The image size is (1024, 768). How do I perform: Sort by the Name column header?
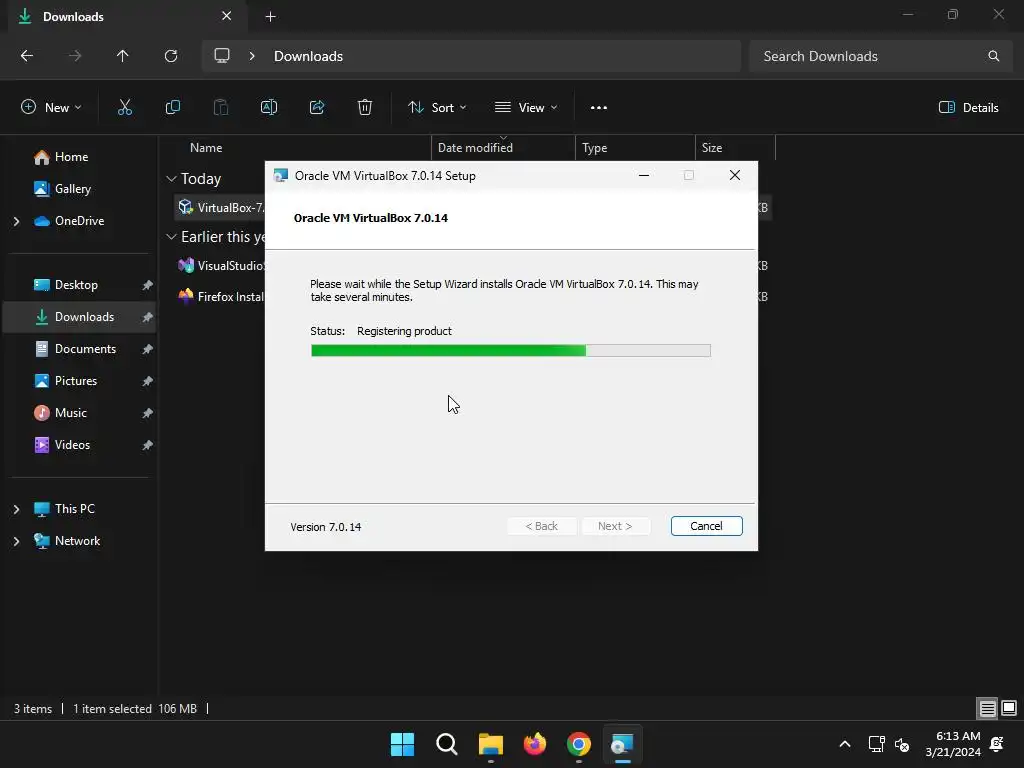[x=206, y=148]
